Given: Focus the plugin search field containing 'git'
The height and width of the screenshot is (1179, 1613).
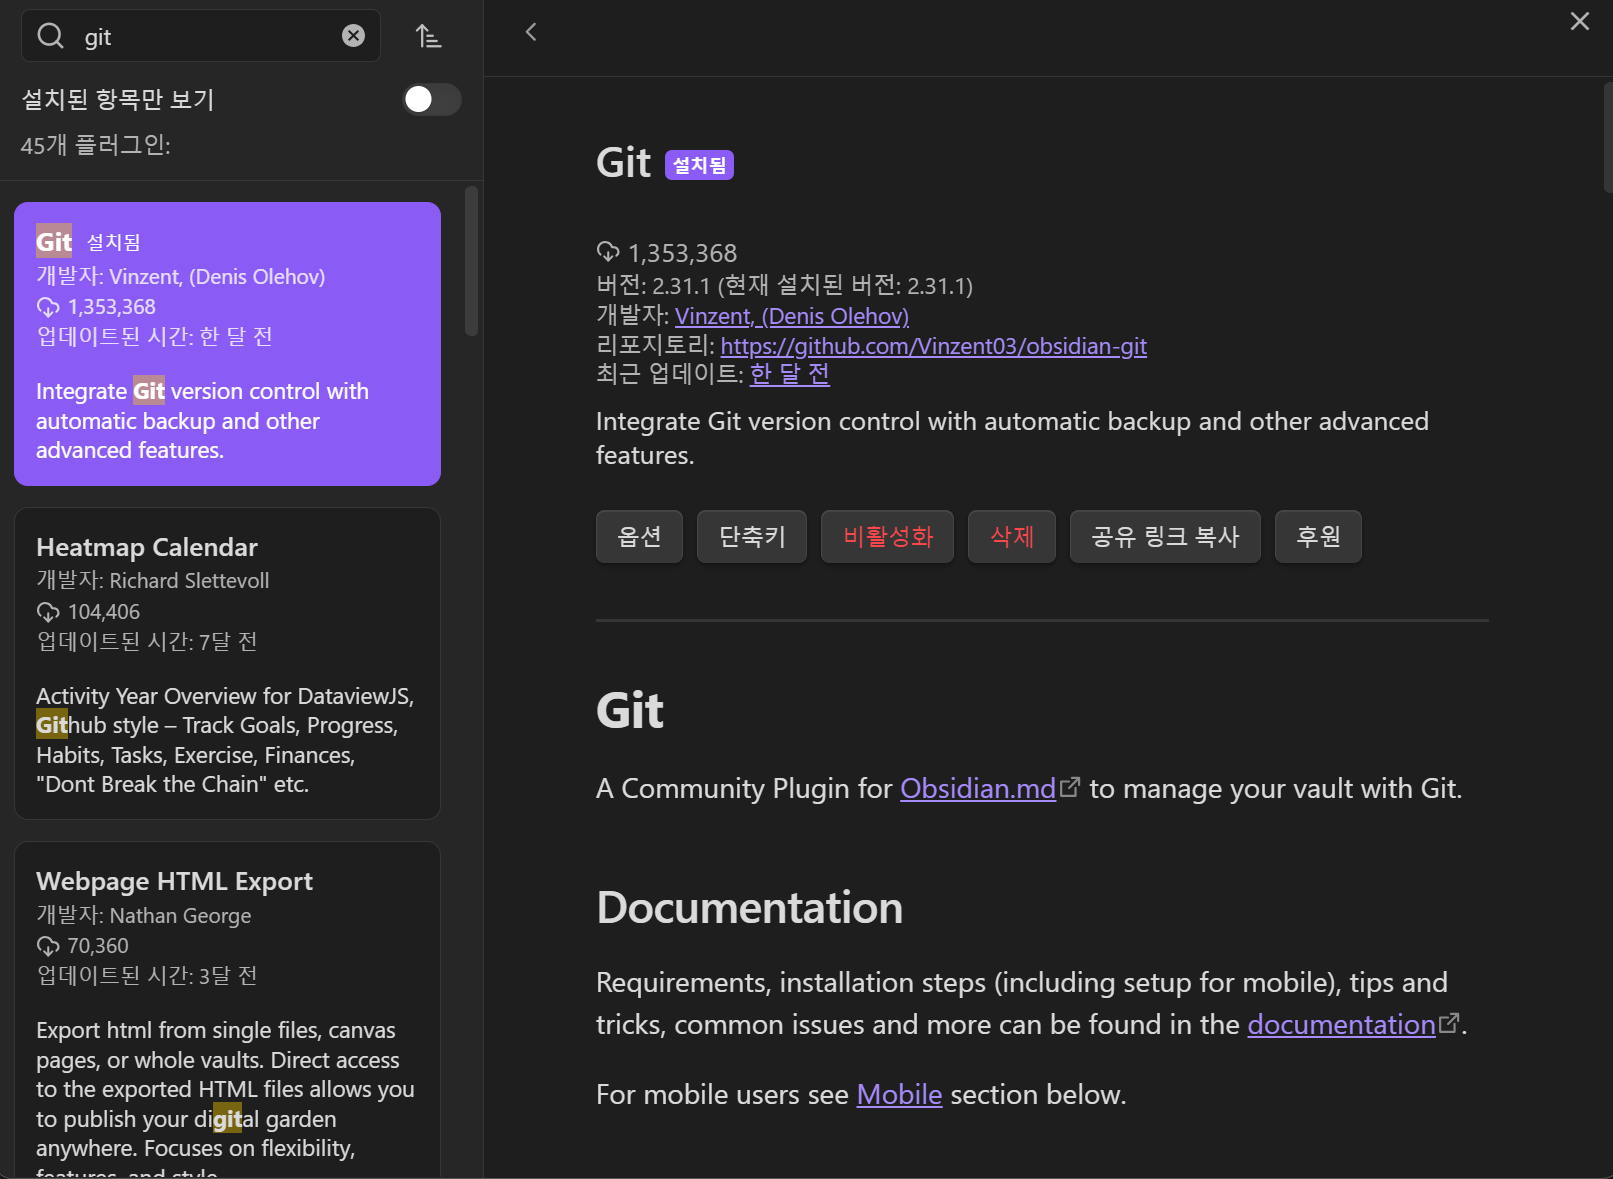Looking at the screenshot, I should (x=201, y=36).
